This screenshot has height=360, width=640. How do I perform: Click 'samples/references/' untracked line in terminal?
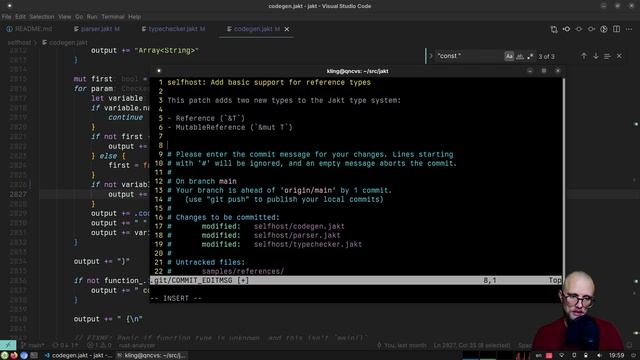(243, 271)
